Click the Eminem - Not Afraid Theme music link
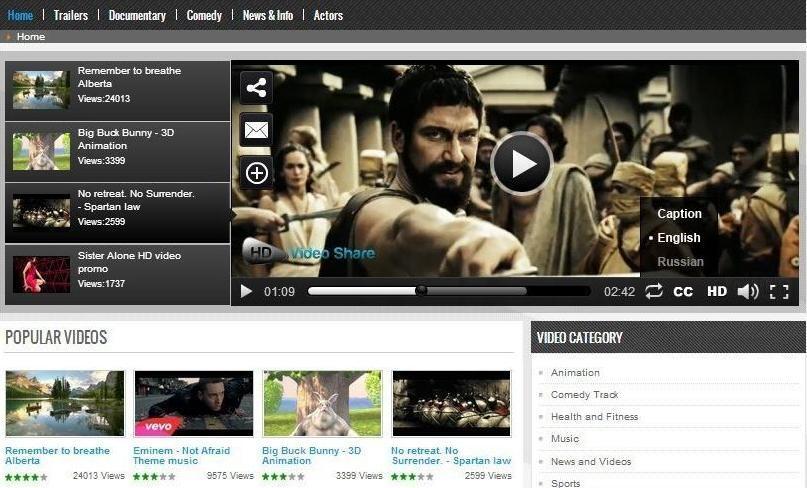Image resolution: width=807 pixels, height=488 pixels. tap(181, 456)
